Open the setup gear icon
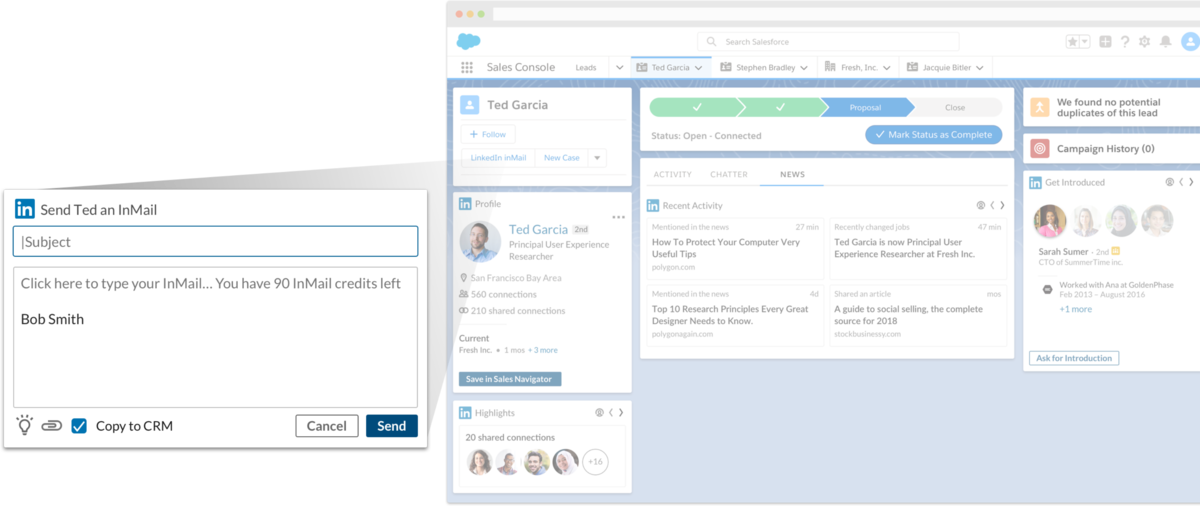 click(x=1145, y=42)
